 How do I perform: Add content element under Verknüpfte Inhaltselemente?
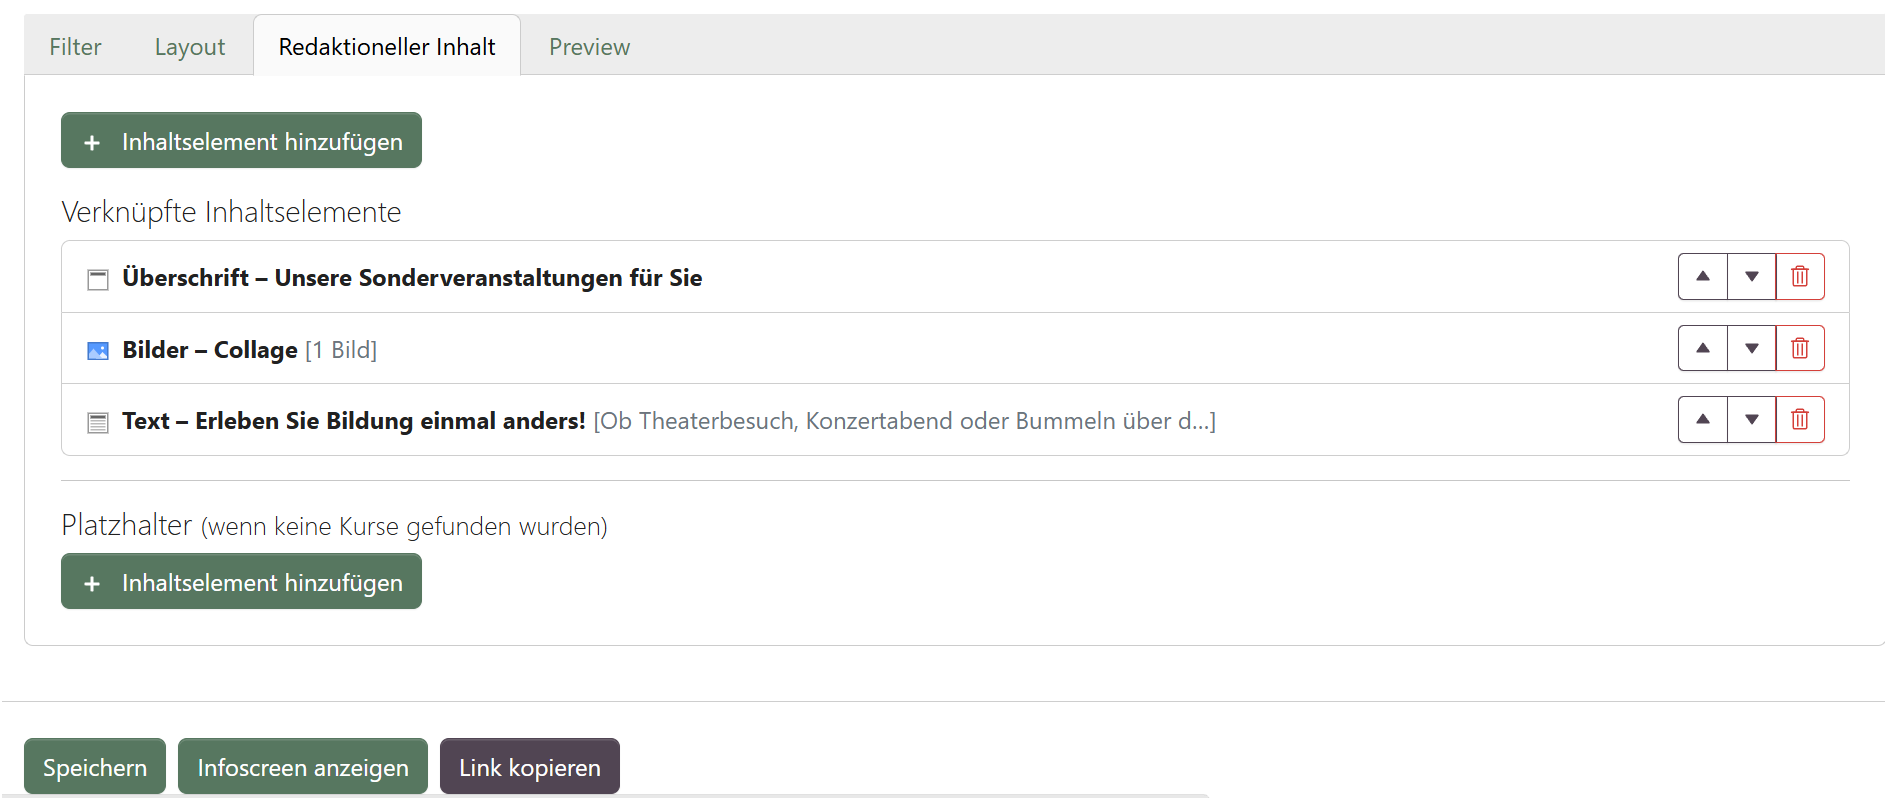[241, 141]
